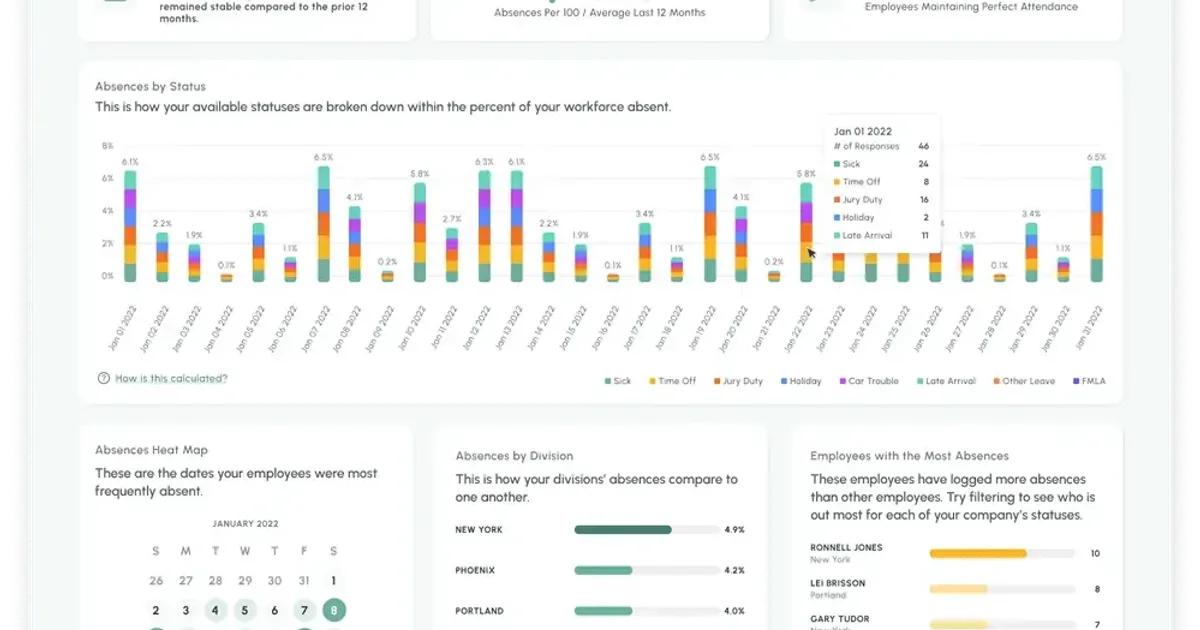Select January 8 on heat map calendar
Image resolution: width=1200 pixels, height=630 pixels.
333,610
